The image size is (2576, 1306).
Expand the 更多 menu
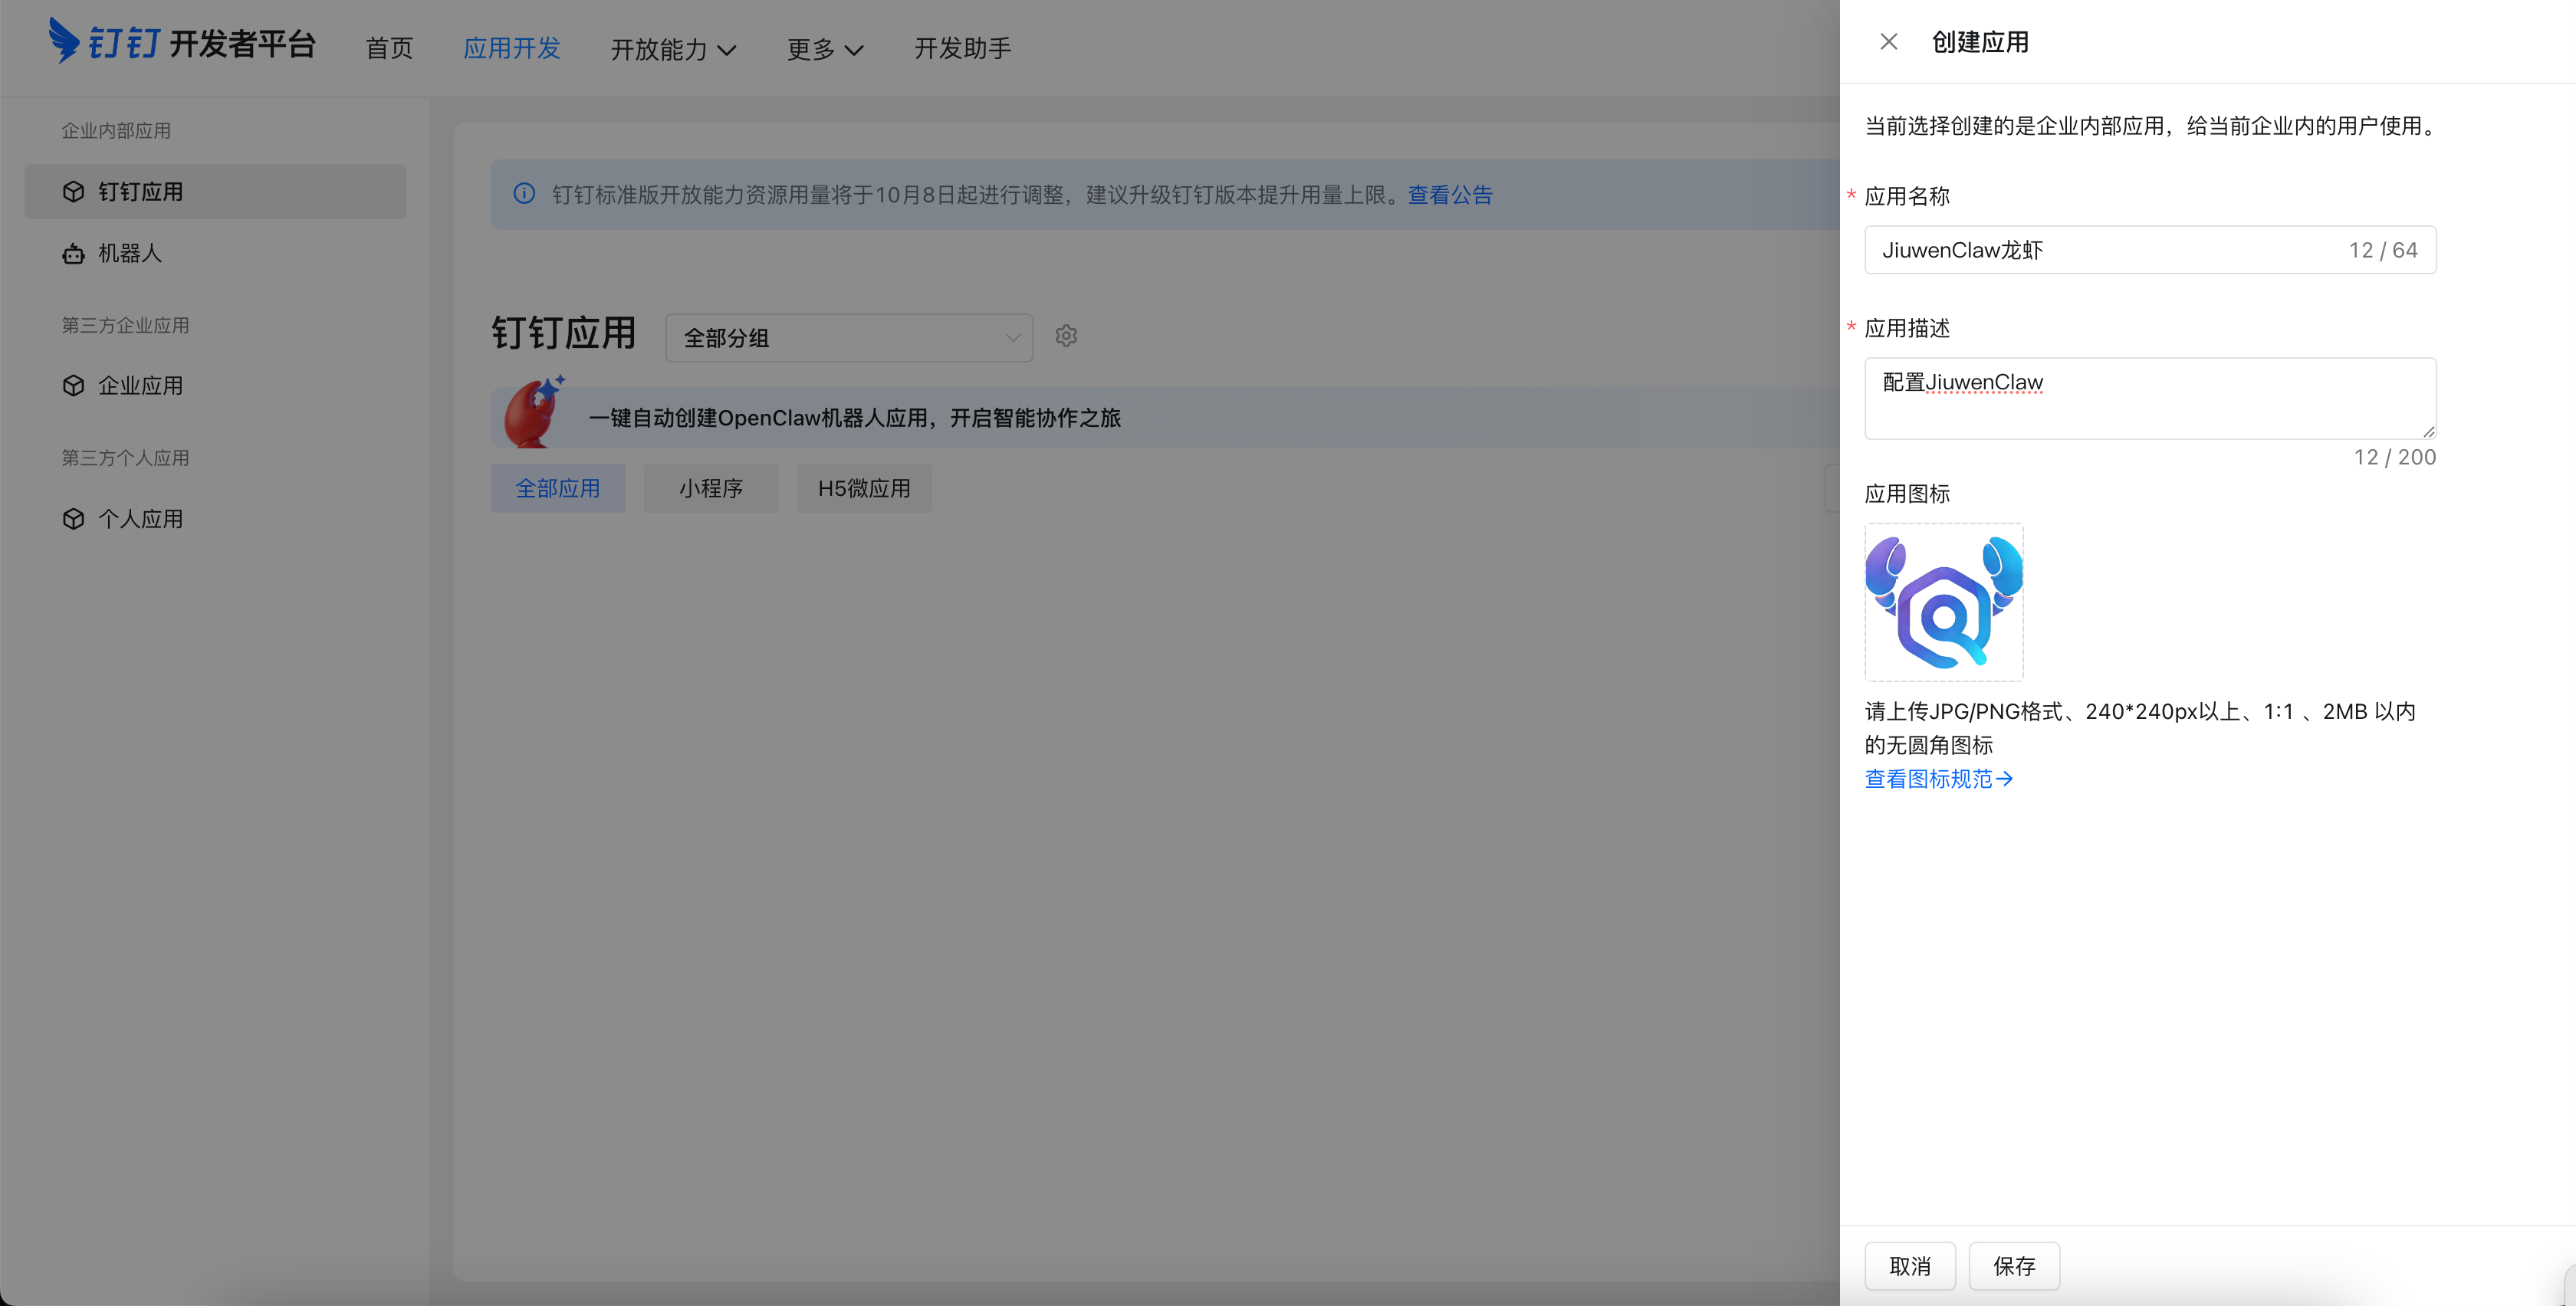tap(825, 49)
